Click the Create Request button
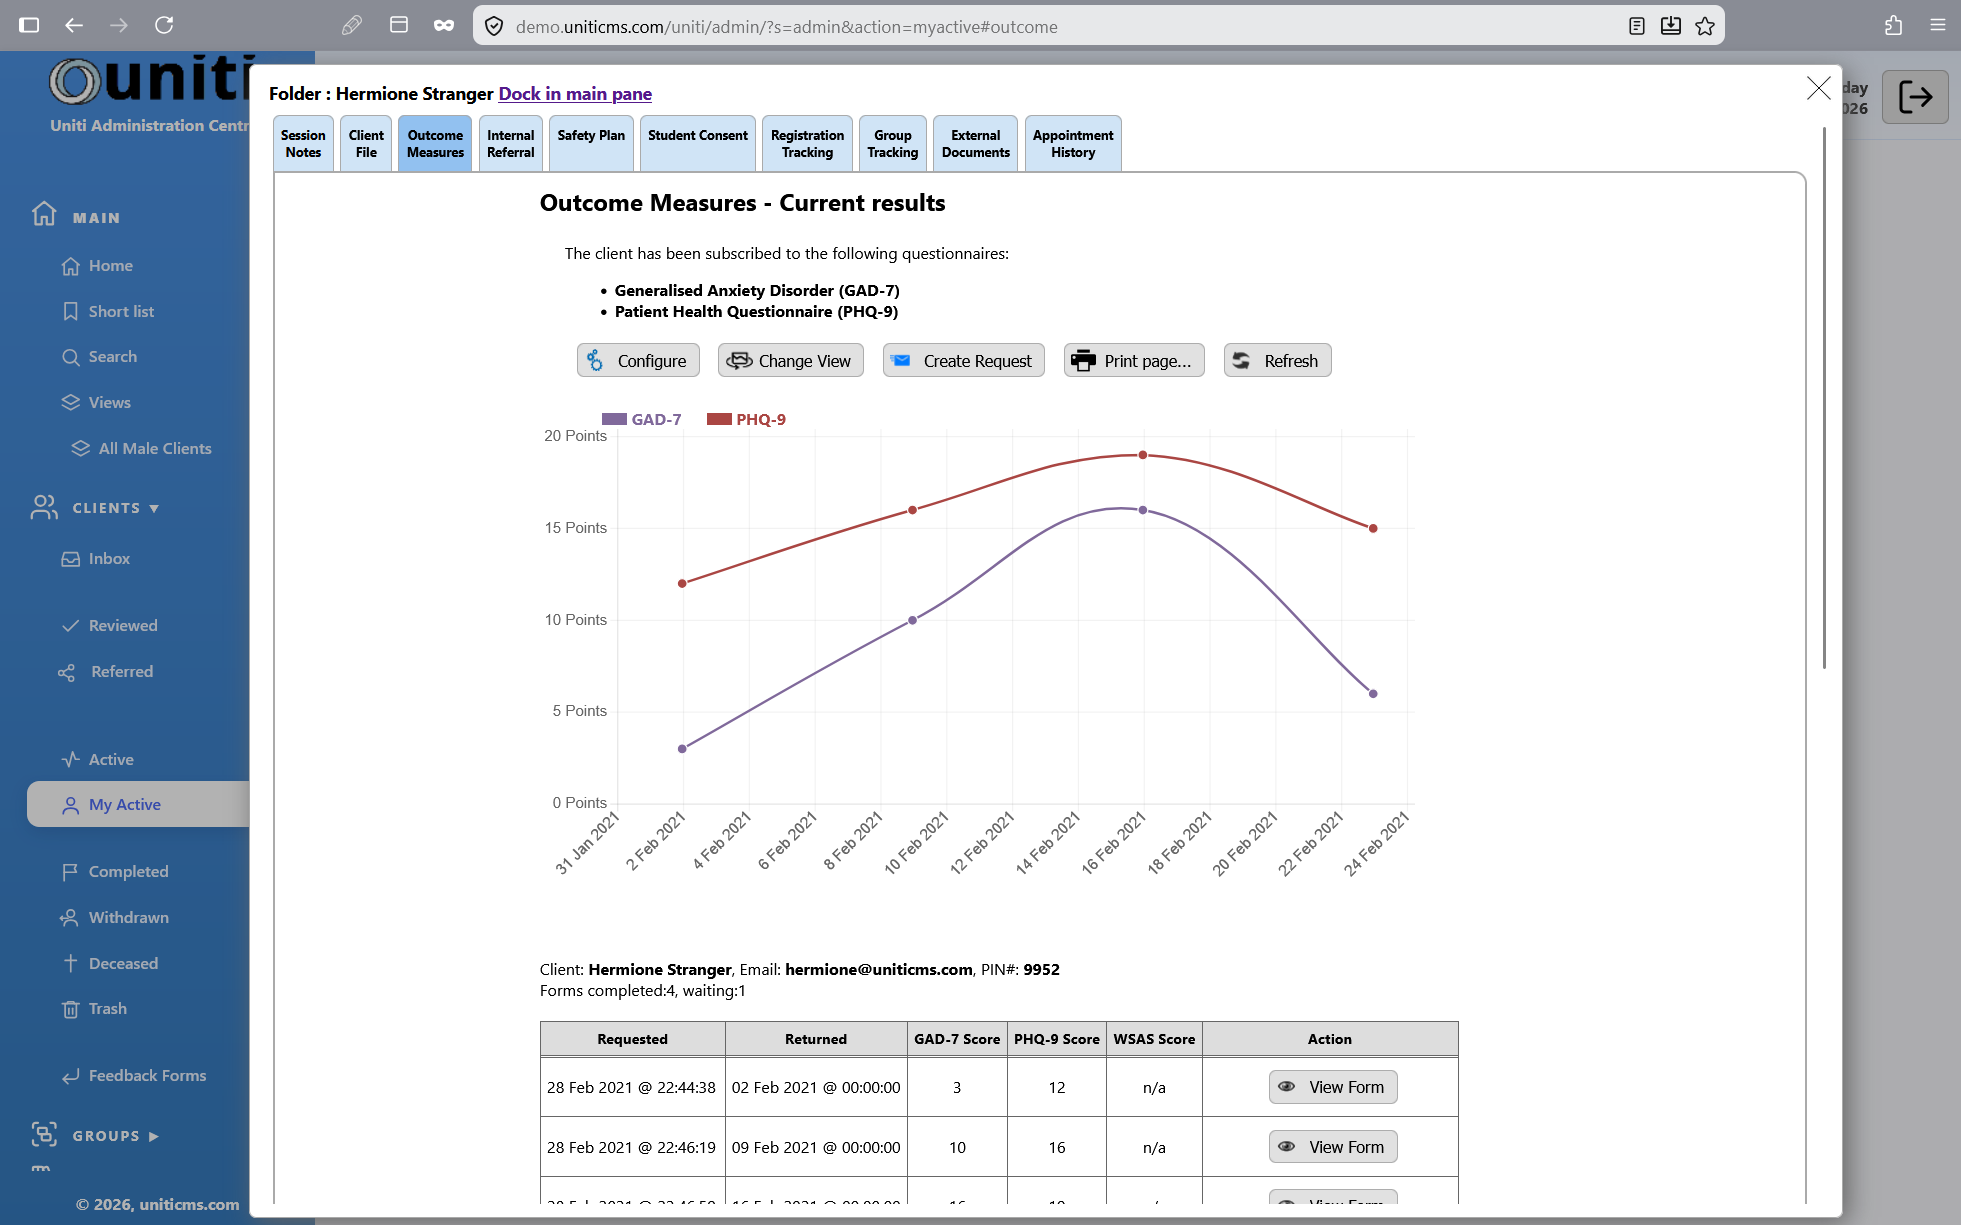This screenshot has height=1225, width=1961. tap(964, 361)
